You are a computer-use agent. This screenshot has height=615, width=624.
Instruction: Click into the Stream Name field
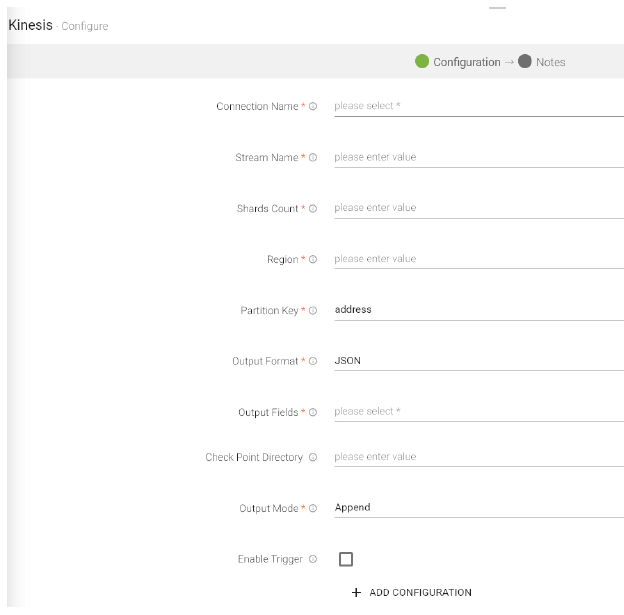click(478, 157)
